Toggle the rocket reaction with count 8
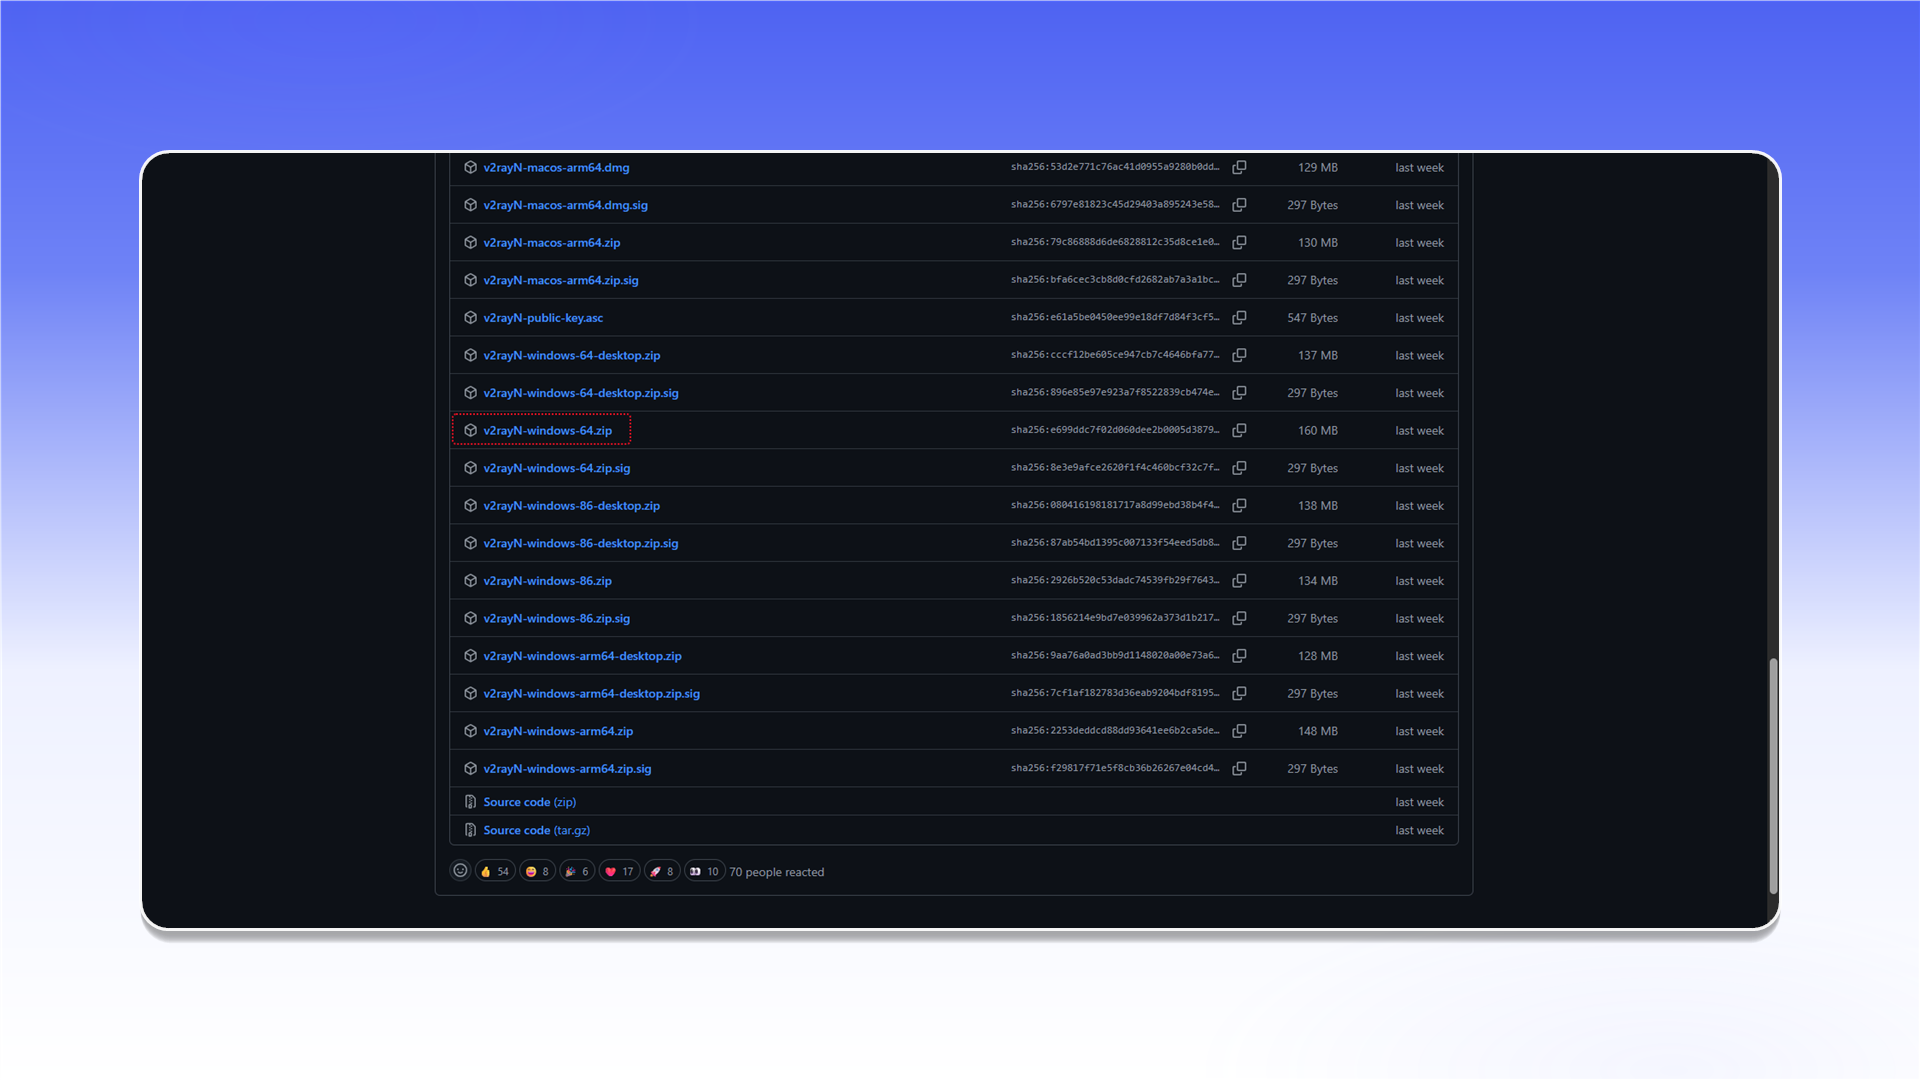 662,872
